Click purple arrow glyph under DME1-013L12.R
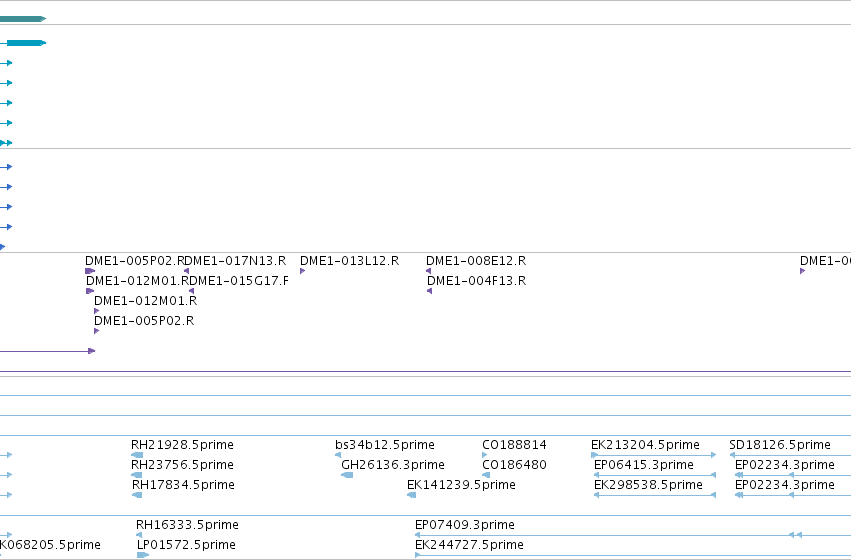 (x=302, y=271)
